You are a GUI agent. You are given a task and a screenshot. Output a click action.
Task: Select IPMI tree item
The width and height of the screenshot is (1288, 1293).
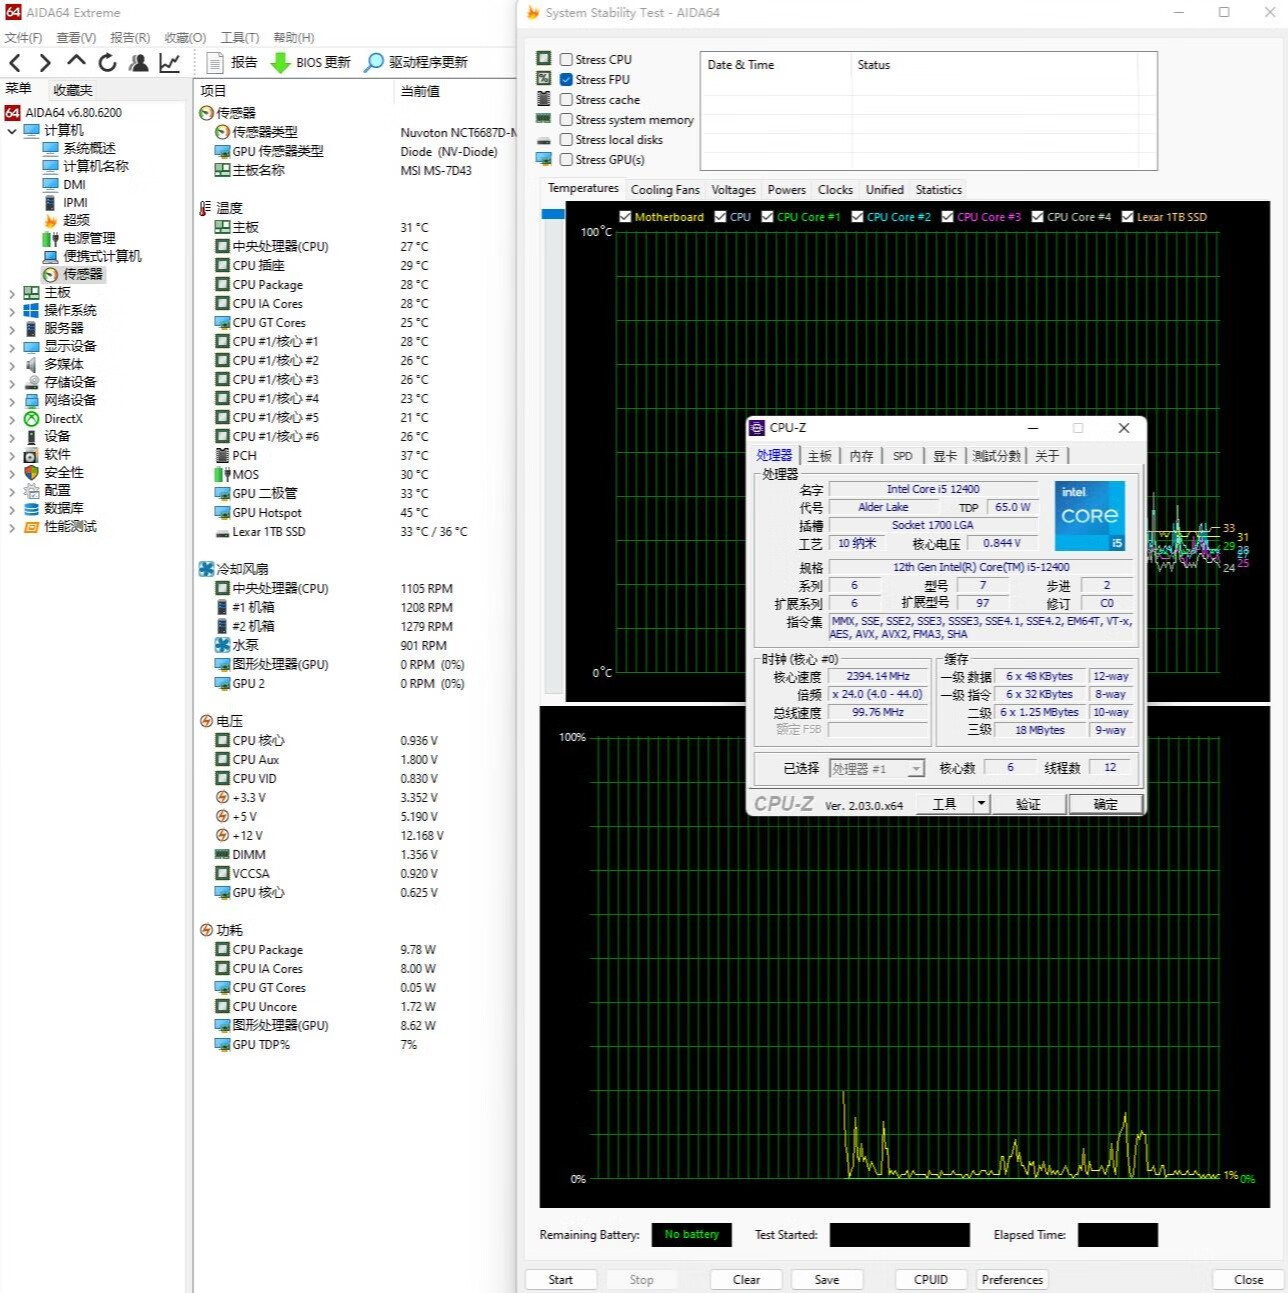click(65, 202)
